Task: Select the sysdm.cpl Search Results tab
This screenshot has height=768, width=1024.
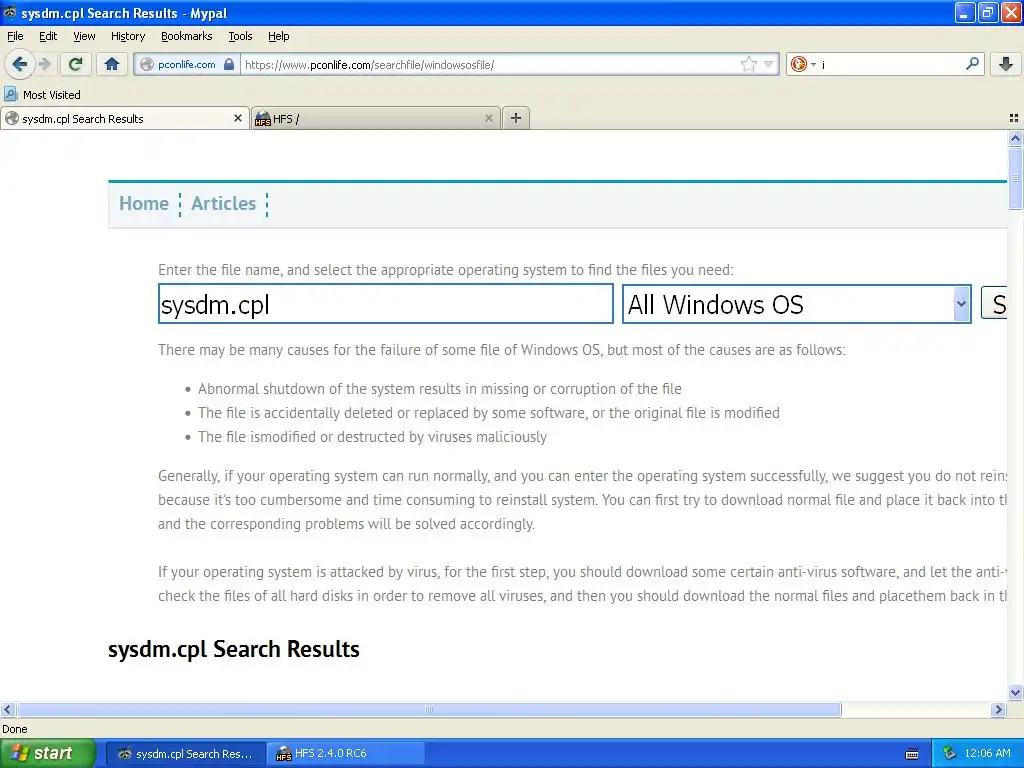Action: point(124,118)
